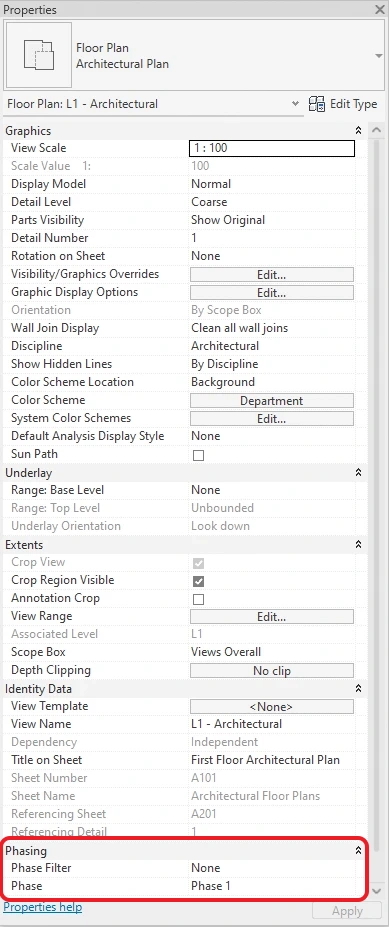Click the Underlay Orientation value Look down

point(221,526)
